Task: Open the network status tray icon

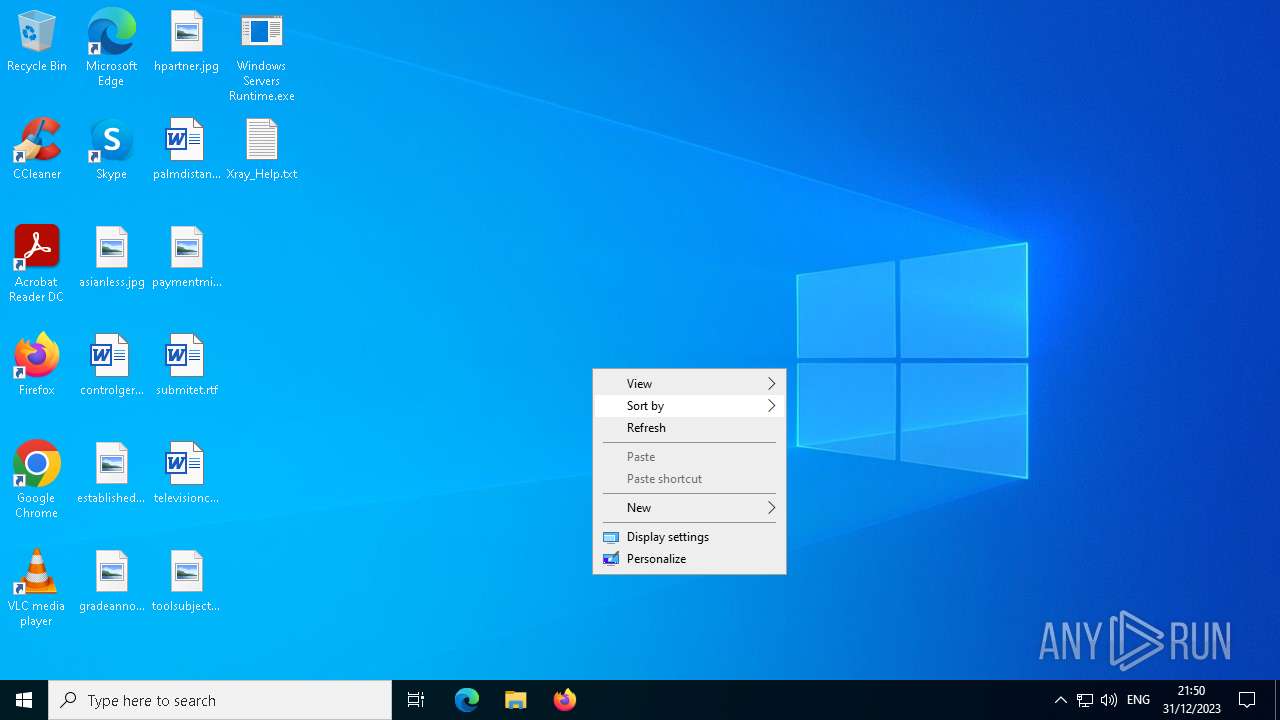Action: pyautogui.click(x=1085, y=700)
